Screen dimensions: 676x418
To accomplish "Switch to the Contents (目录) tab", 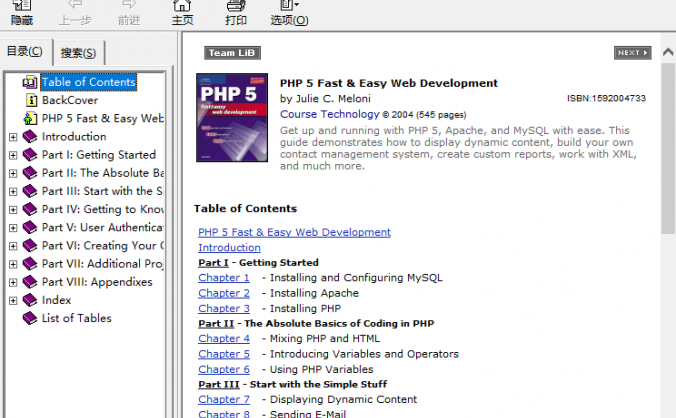I will 25,52.
